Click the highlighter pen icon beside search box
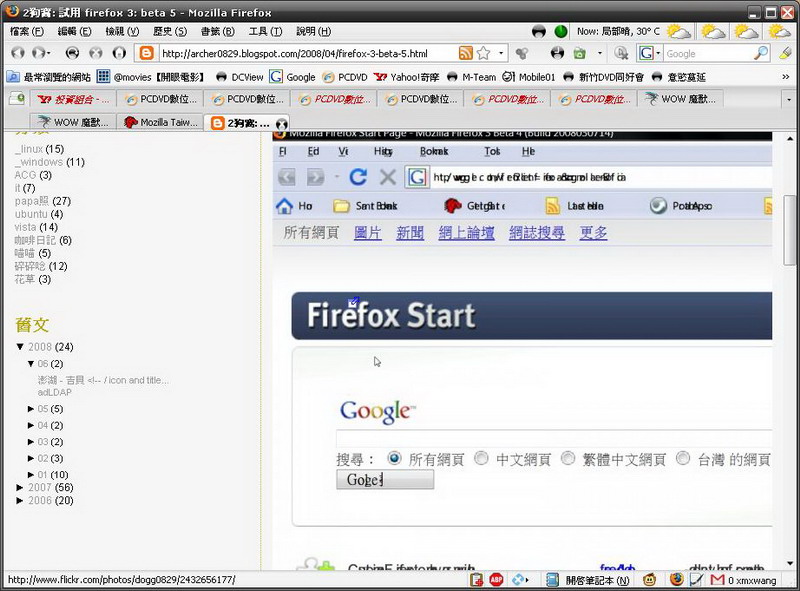The width and height of the screenshot is (800, 591). click(x=785, y=53)
